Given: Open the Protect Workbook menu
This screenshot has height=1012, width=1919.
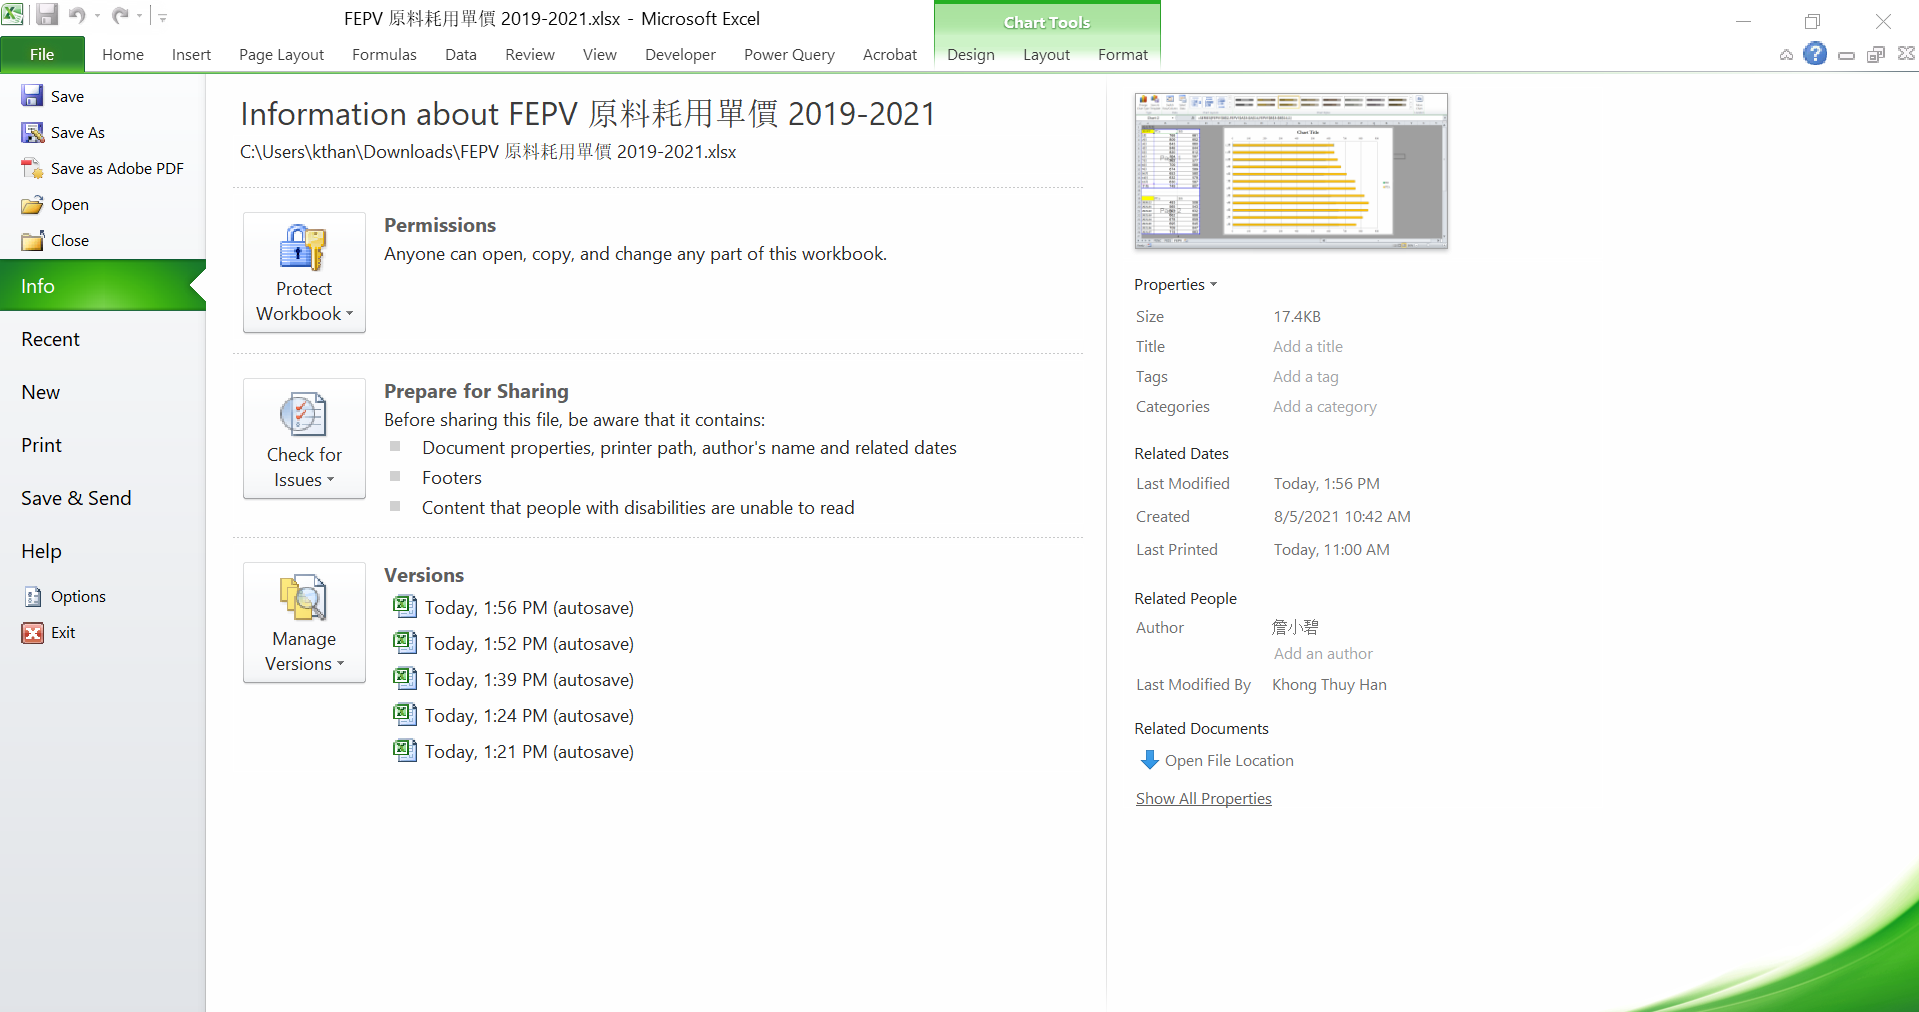Looking at the screenshot, I should point(304,272).
